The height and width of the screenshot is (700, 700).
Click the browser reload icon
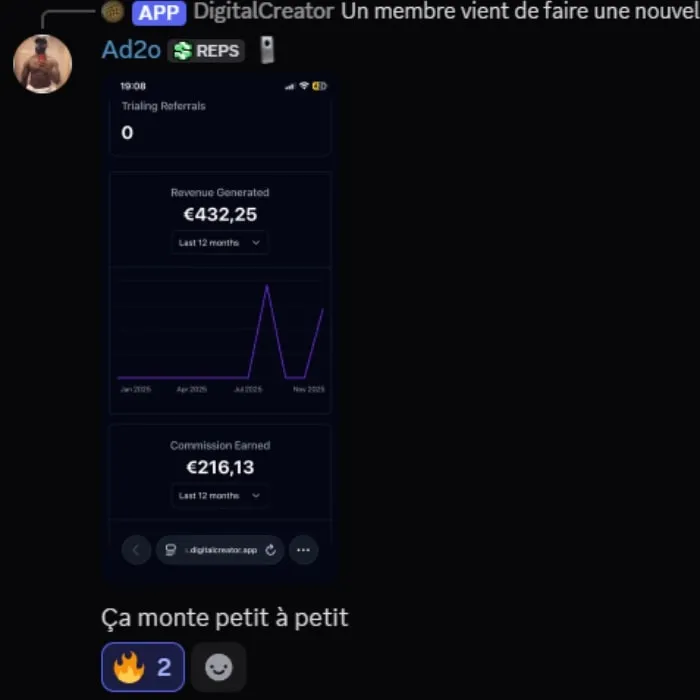(x=271, y=550)
